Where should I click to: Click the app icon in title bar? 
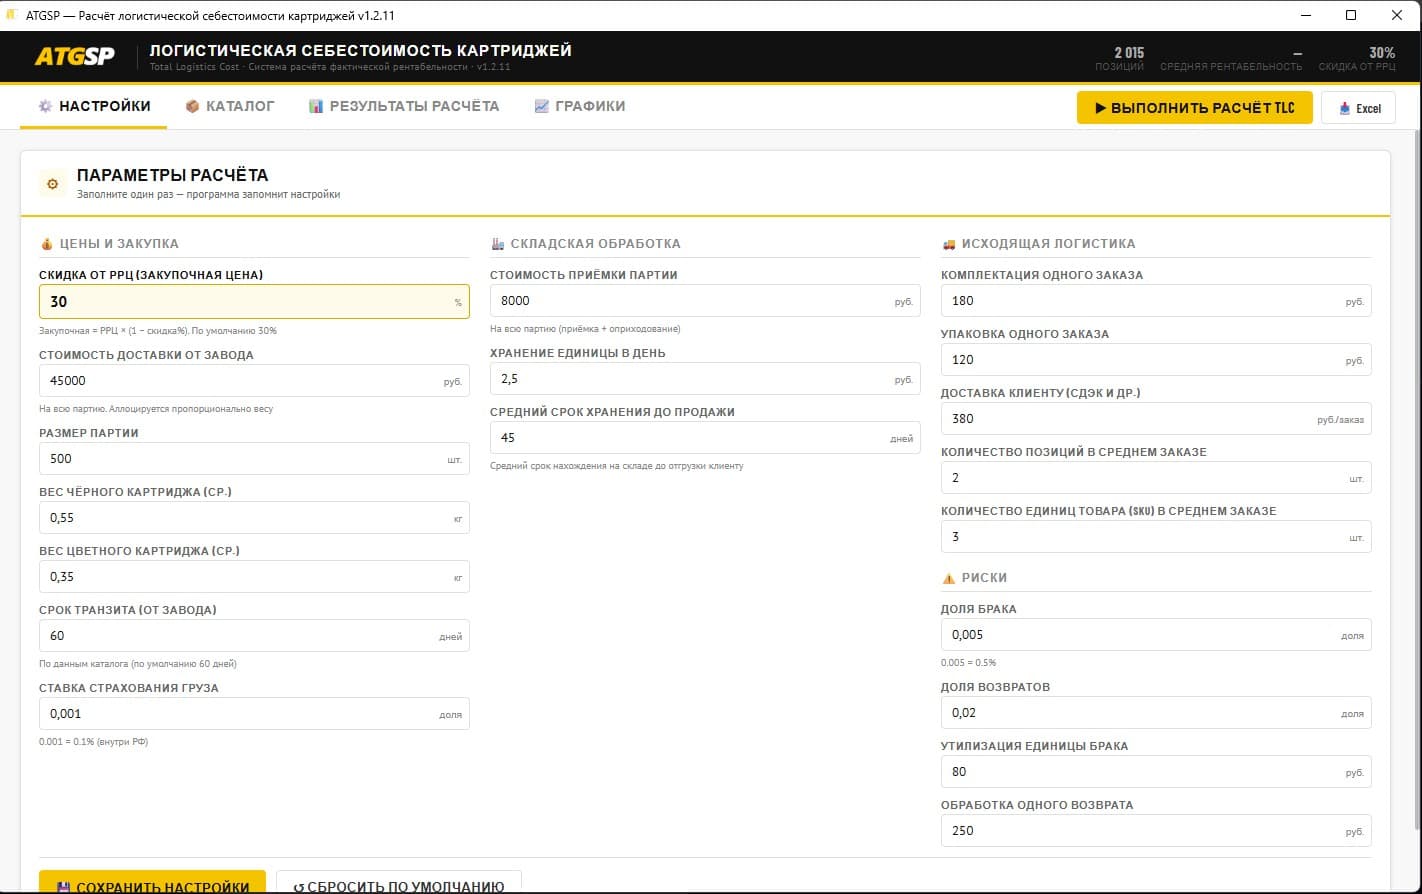click(x=13, y=15)
